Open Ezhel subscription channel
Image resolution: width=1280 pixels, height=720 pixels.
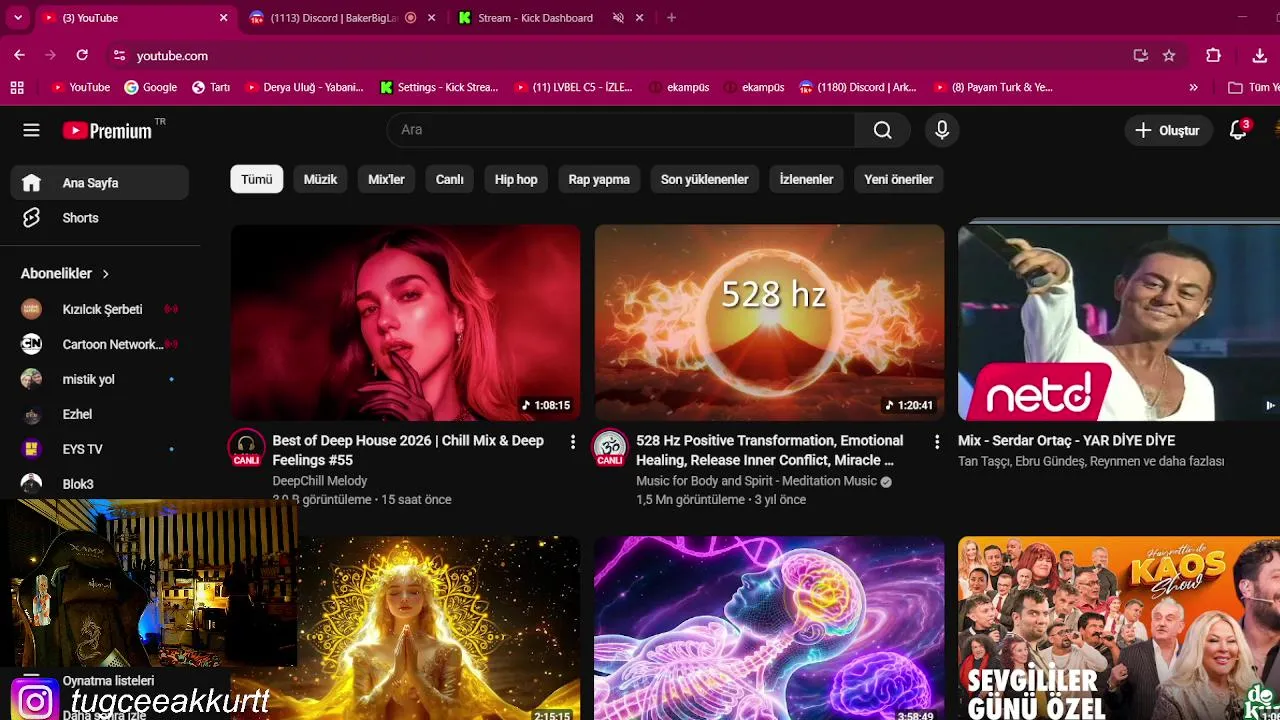click(100, 414)
